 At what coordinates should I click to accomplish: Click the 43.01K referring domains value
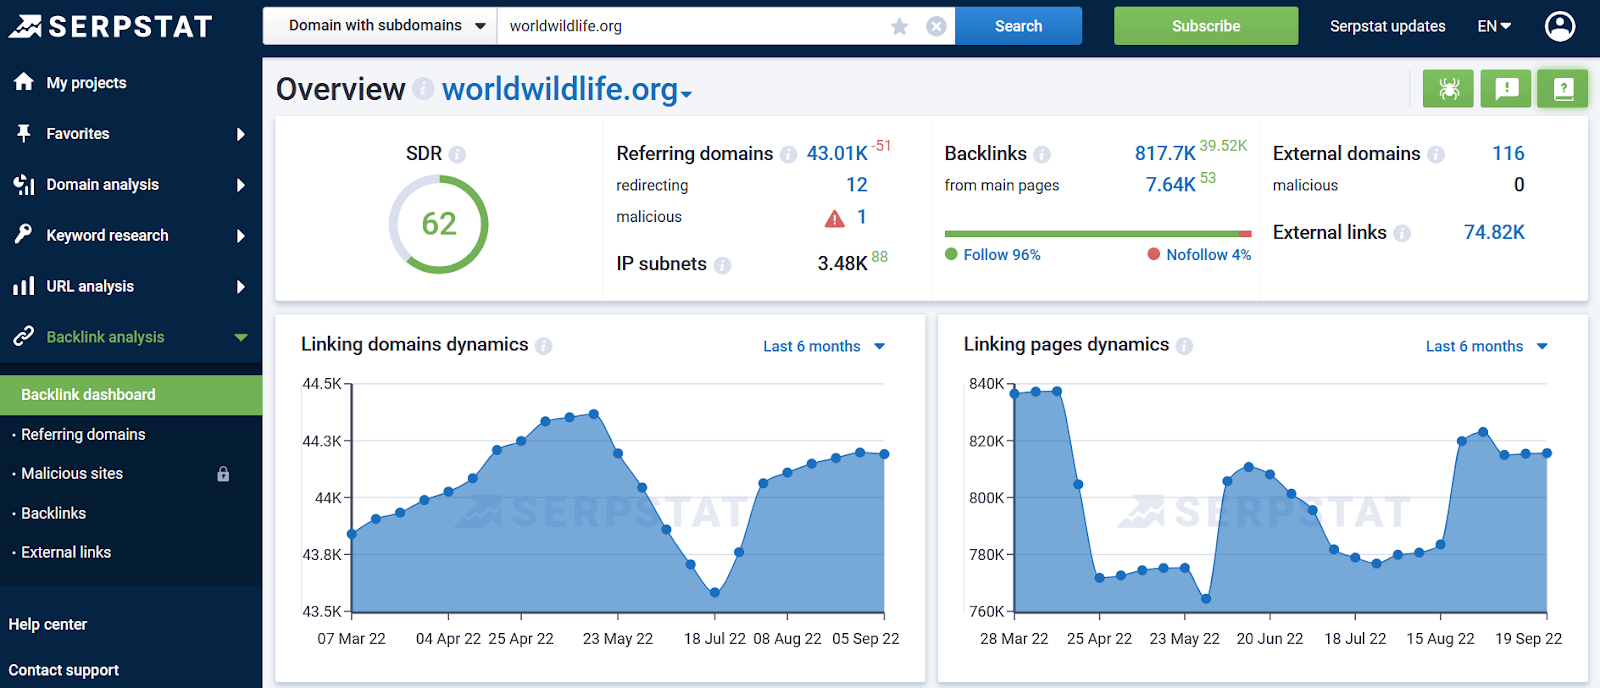pyautogui.click(x=837, y=153)
